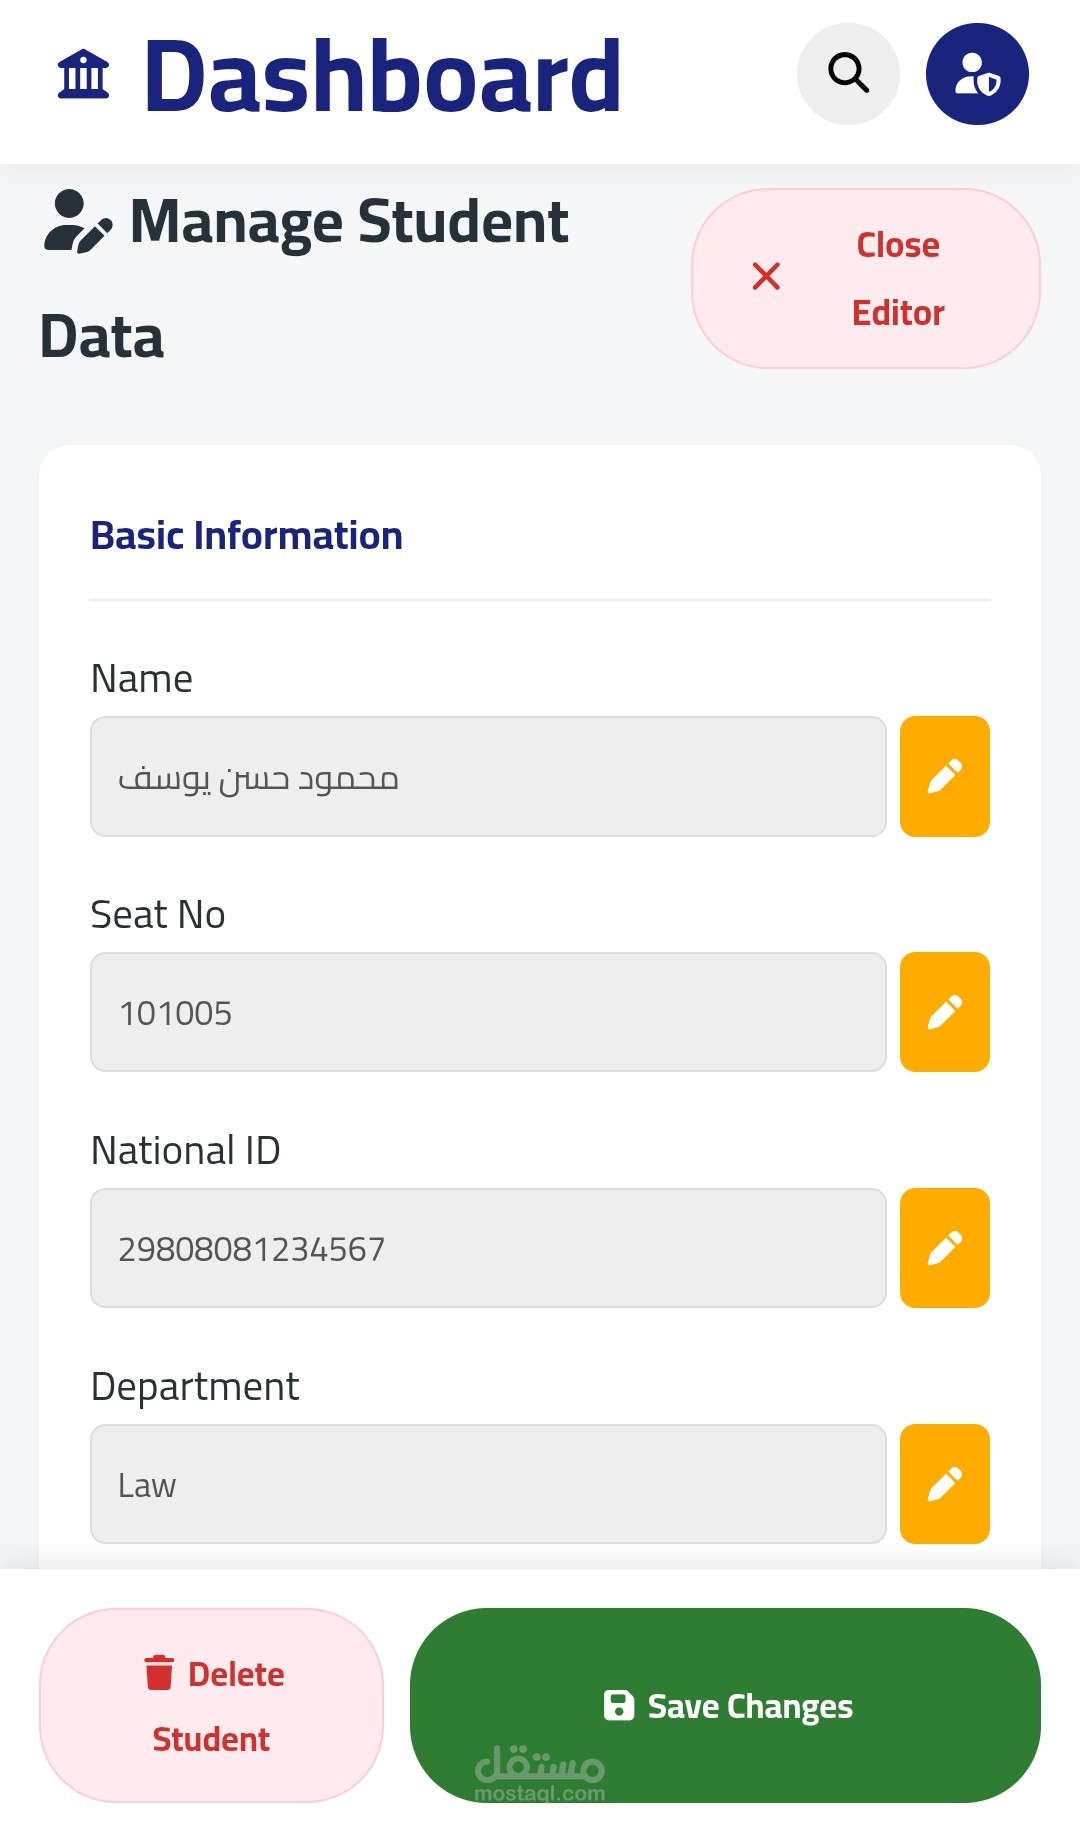Focus the Seat No field showing 101005
The height and width of the screenshot is (1842, 1080).
point(488,1013)
